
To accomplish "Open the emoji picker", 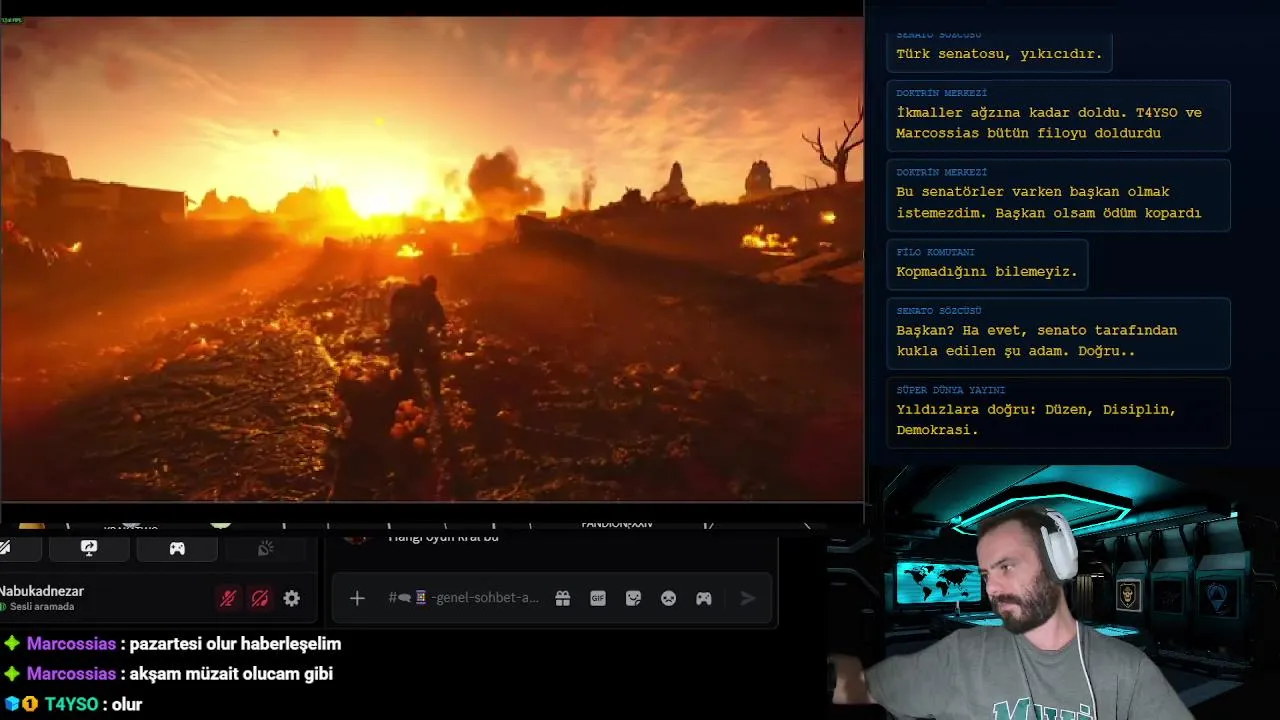I will 668,598.
